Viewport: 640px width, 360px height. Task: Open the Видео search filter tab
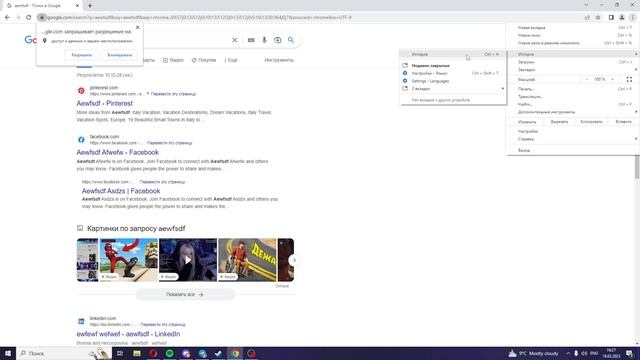173,60
